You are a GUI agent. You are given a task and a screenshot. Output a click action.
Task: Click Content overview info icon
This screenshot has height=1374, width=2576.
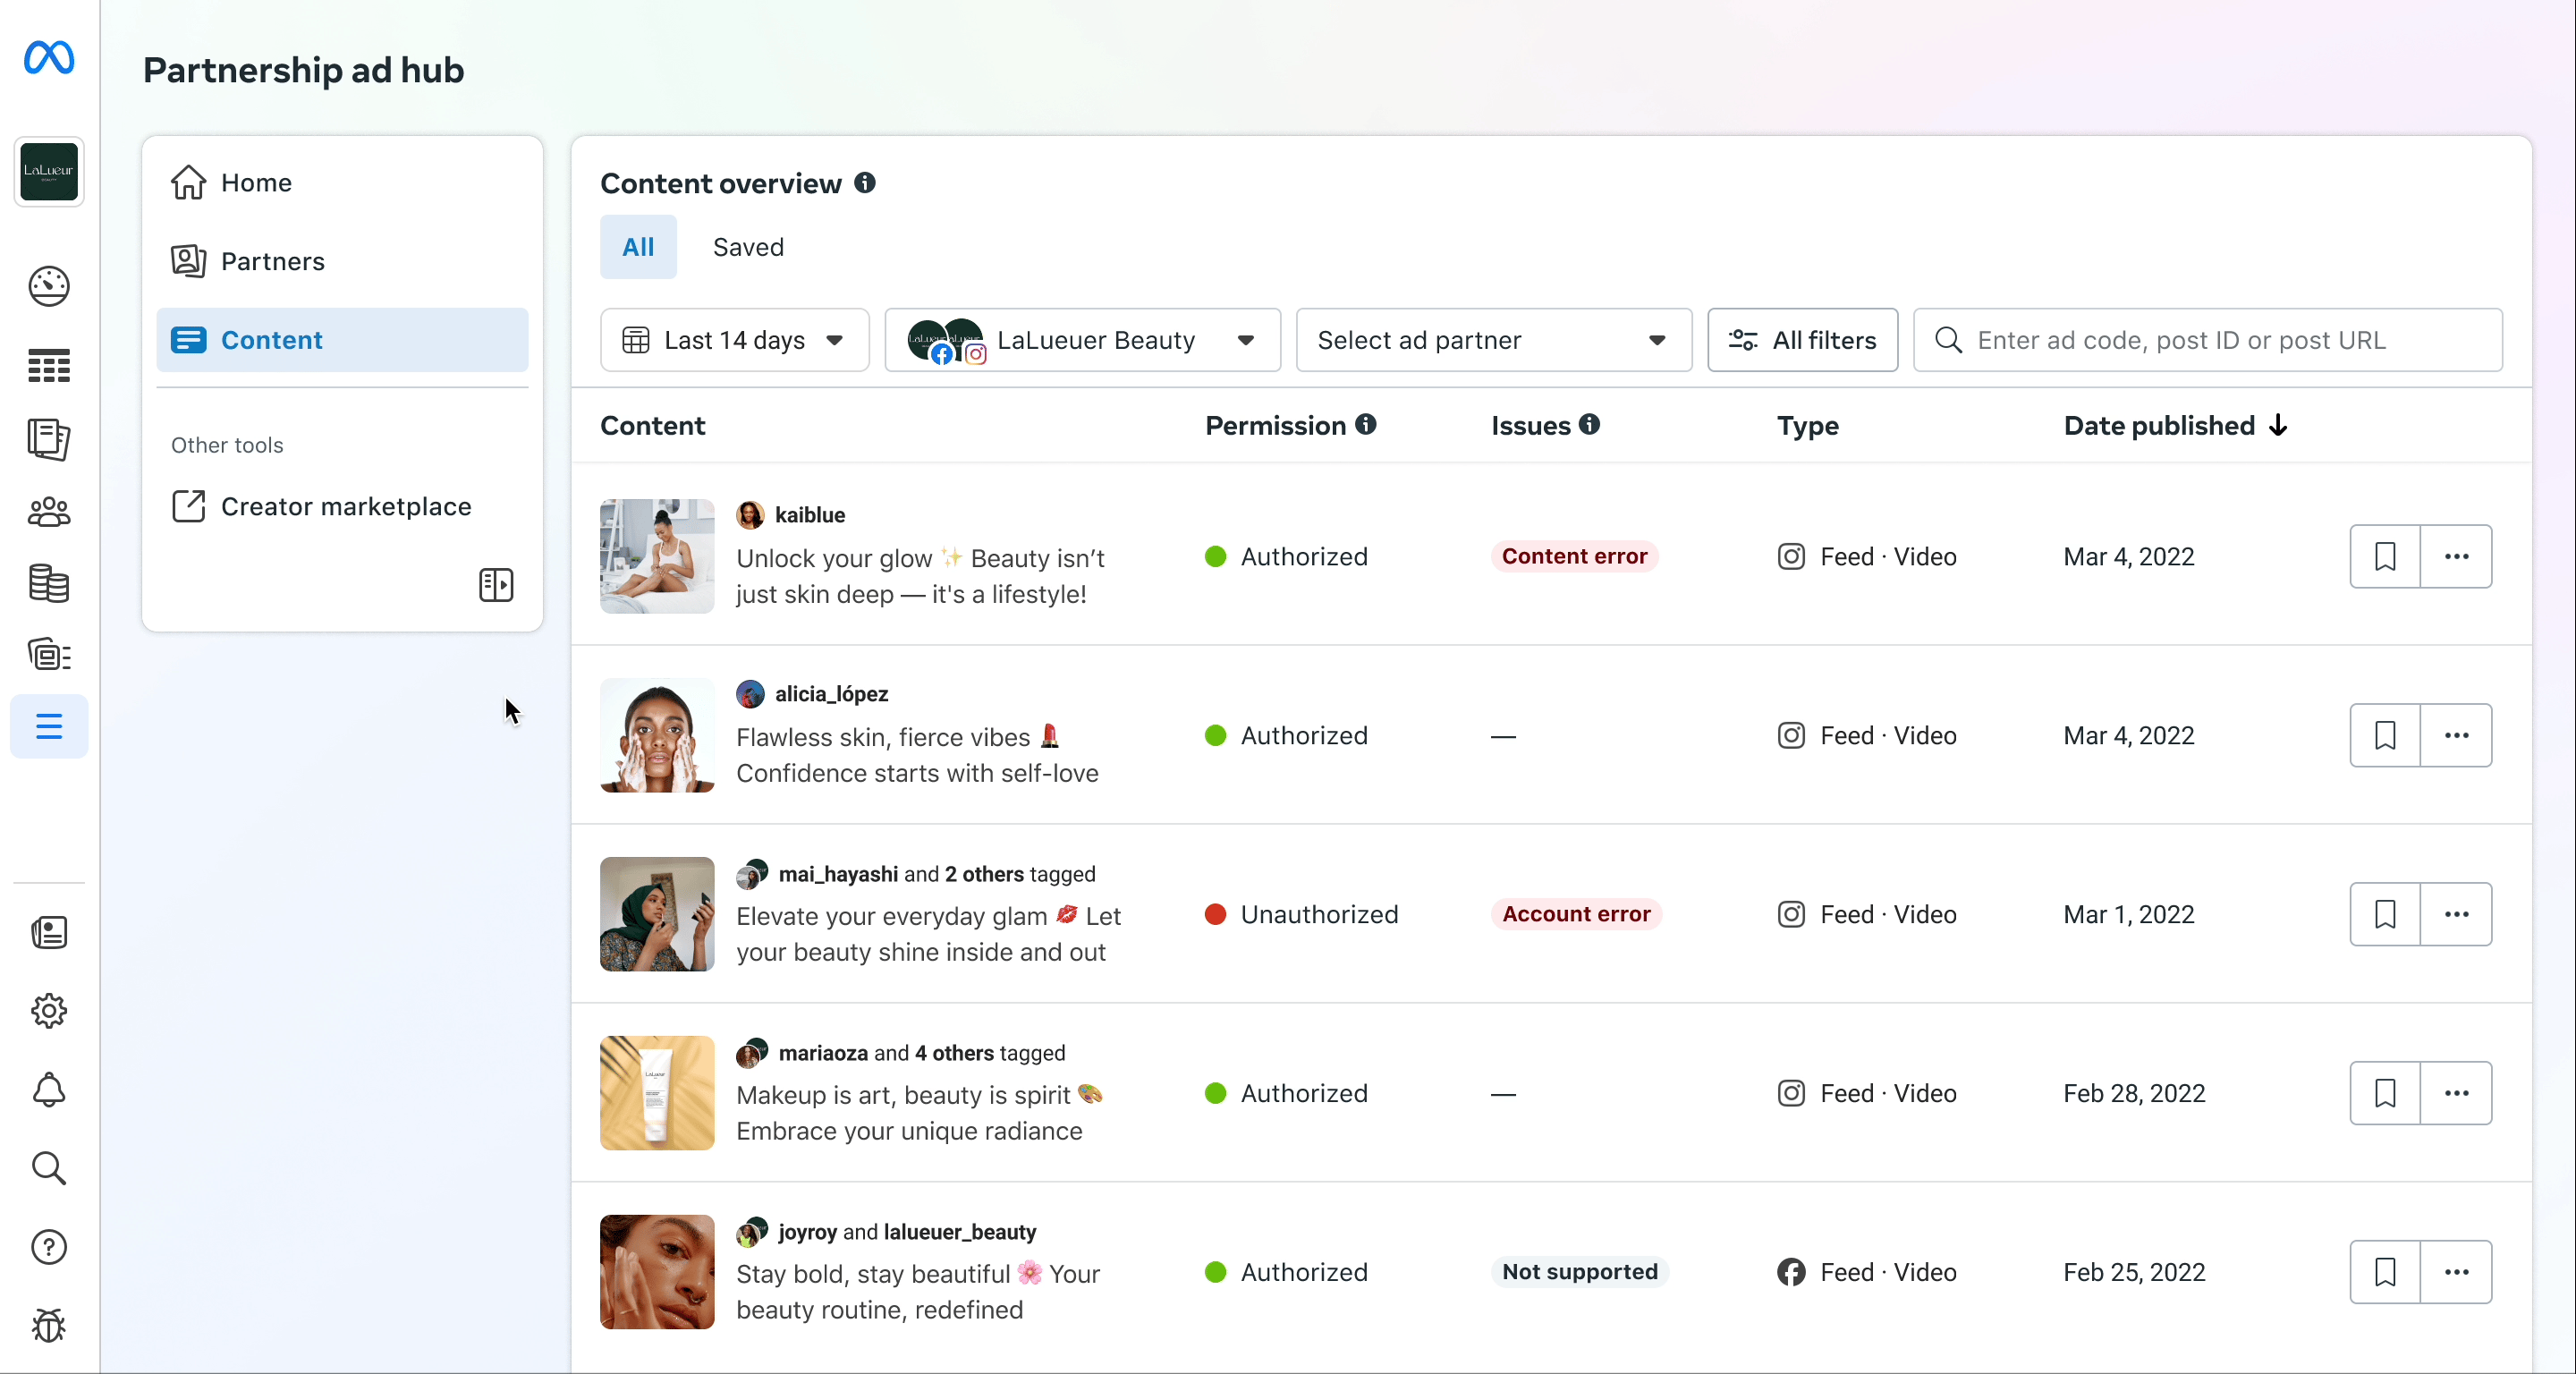[x=865, y=183]
